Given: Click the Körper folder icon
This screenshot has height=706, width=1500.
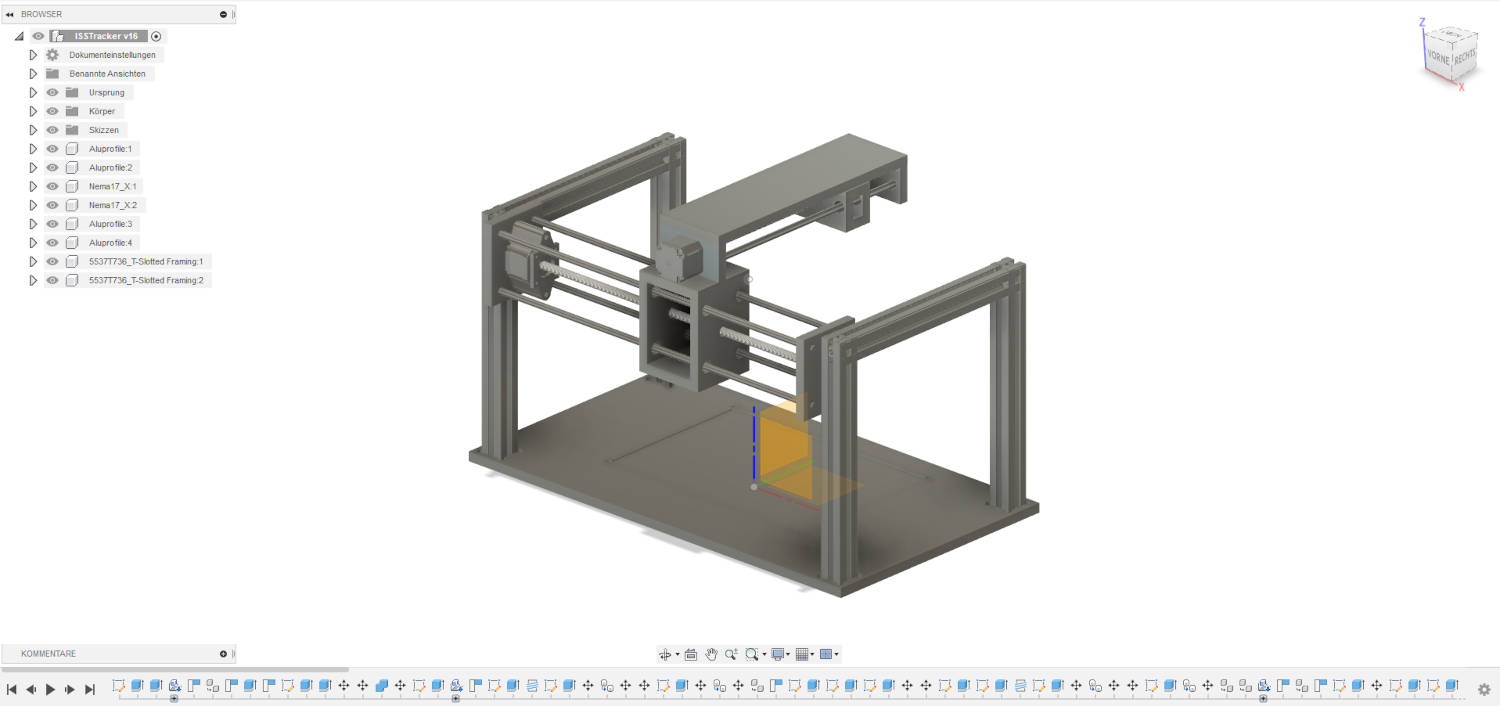Looking at the screenshot, I should pos(72,111).
